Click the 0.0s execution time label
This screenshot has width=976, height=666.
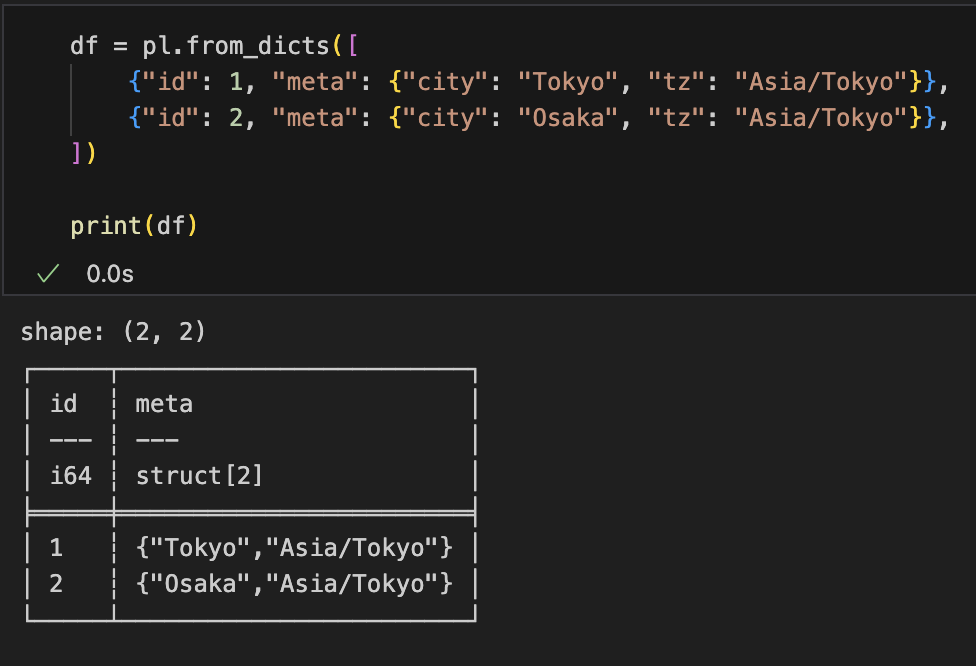(110, 274)
